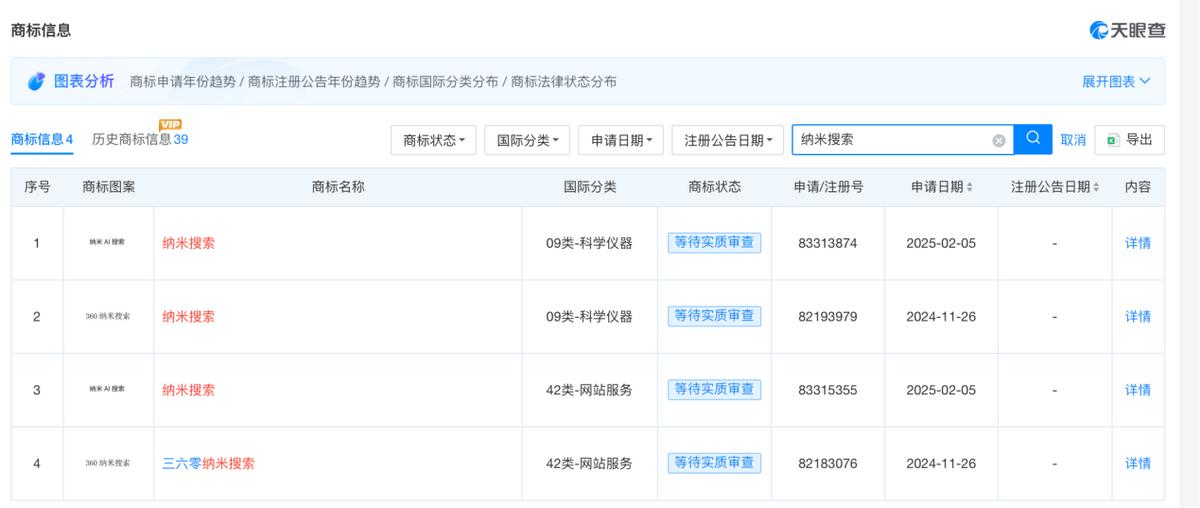The width and height of the screenshot is (1200, 508).
Task: Expand the charts via 展开图表
Action: (1115, 81)
